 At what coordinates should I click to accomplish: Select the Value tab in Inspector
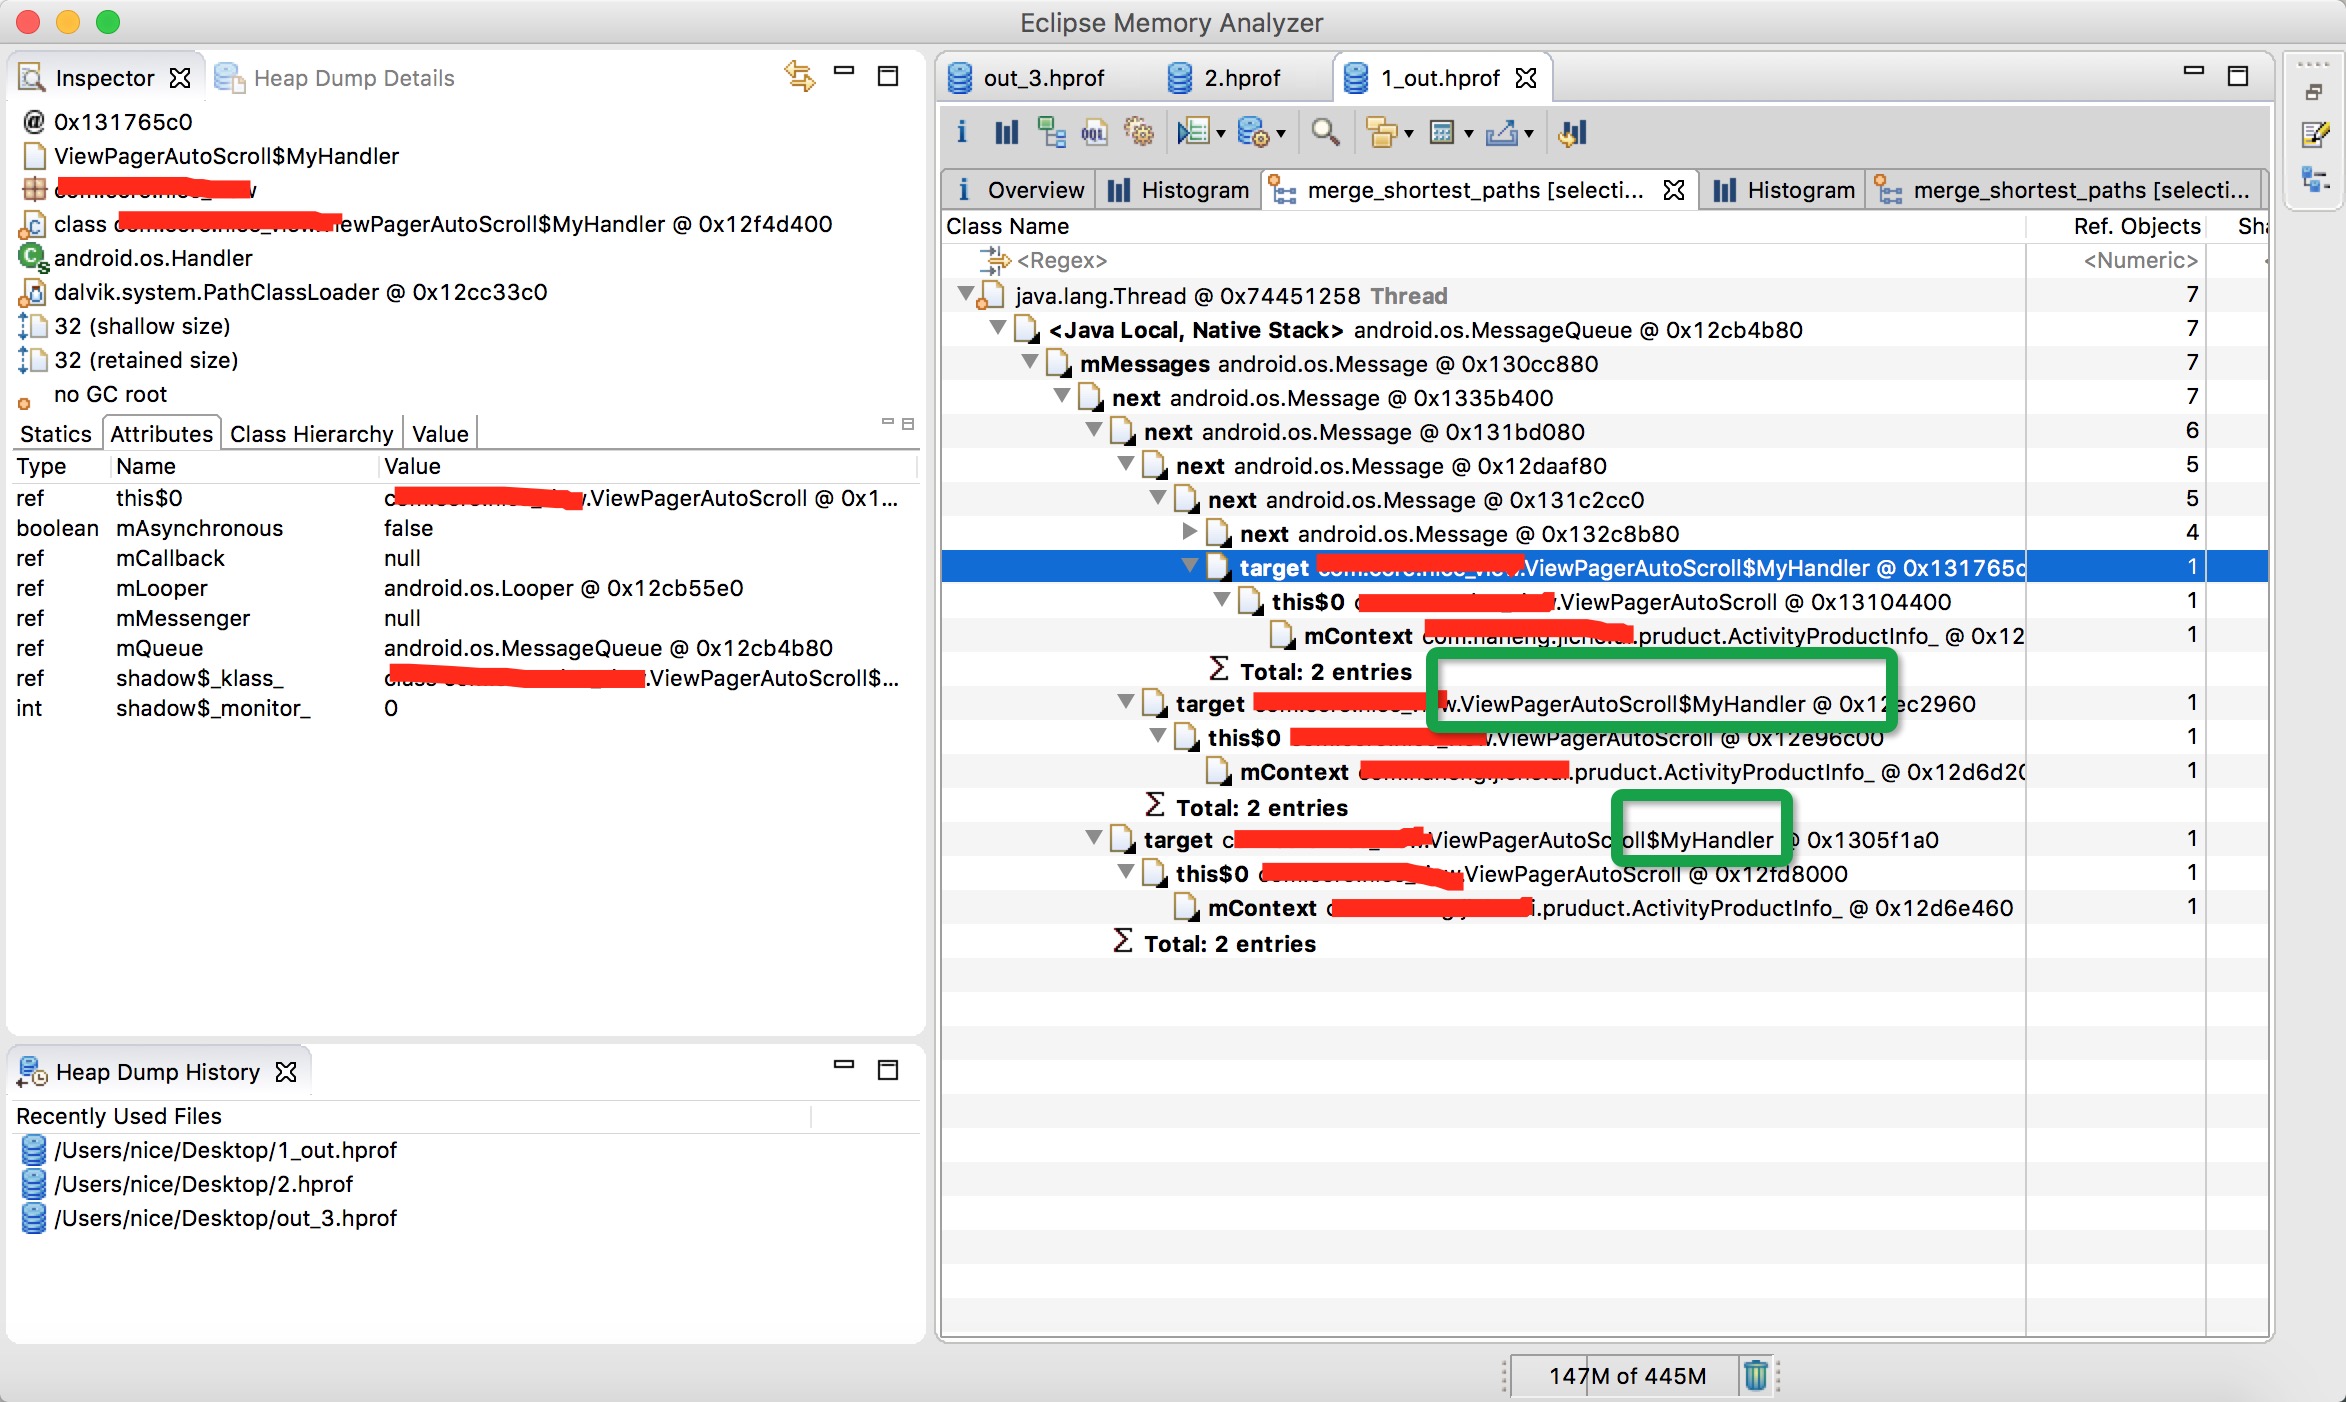pos(440,434)
